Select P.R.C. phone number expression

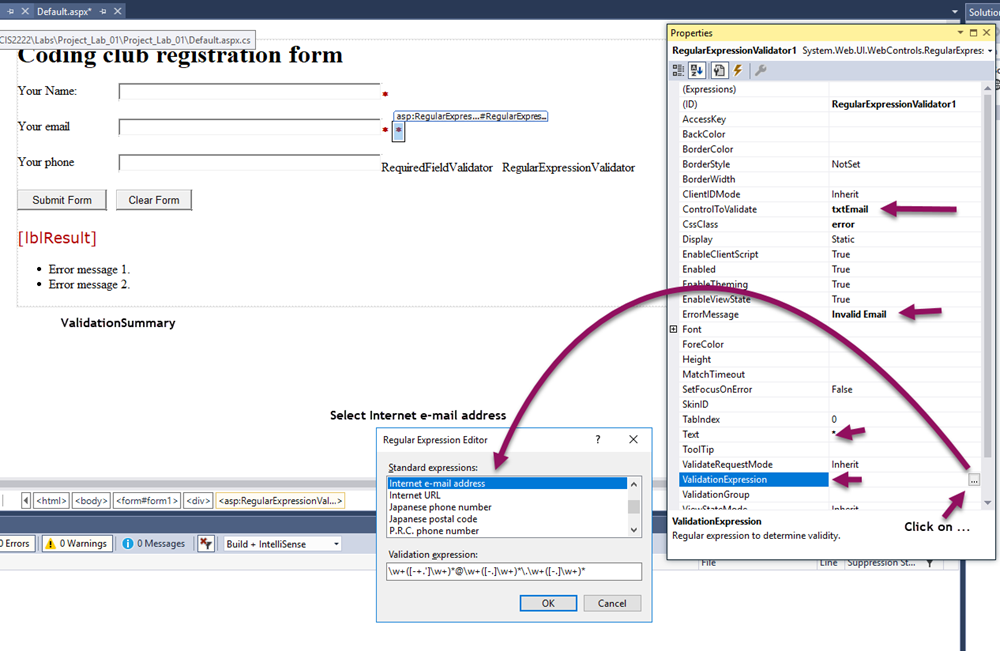507,531
